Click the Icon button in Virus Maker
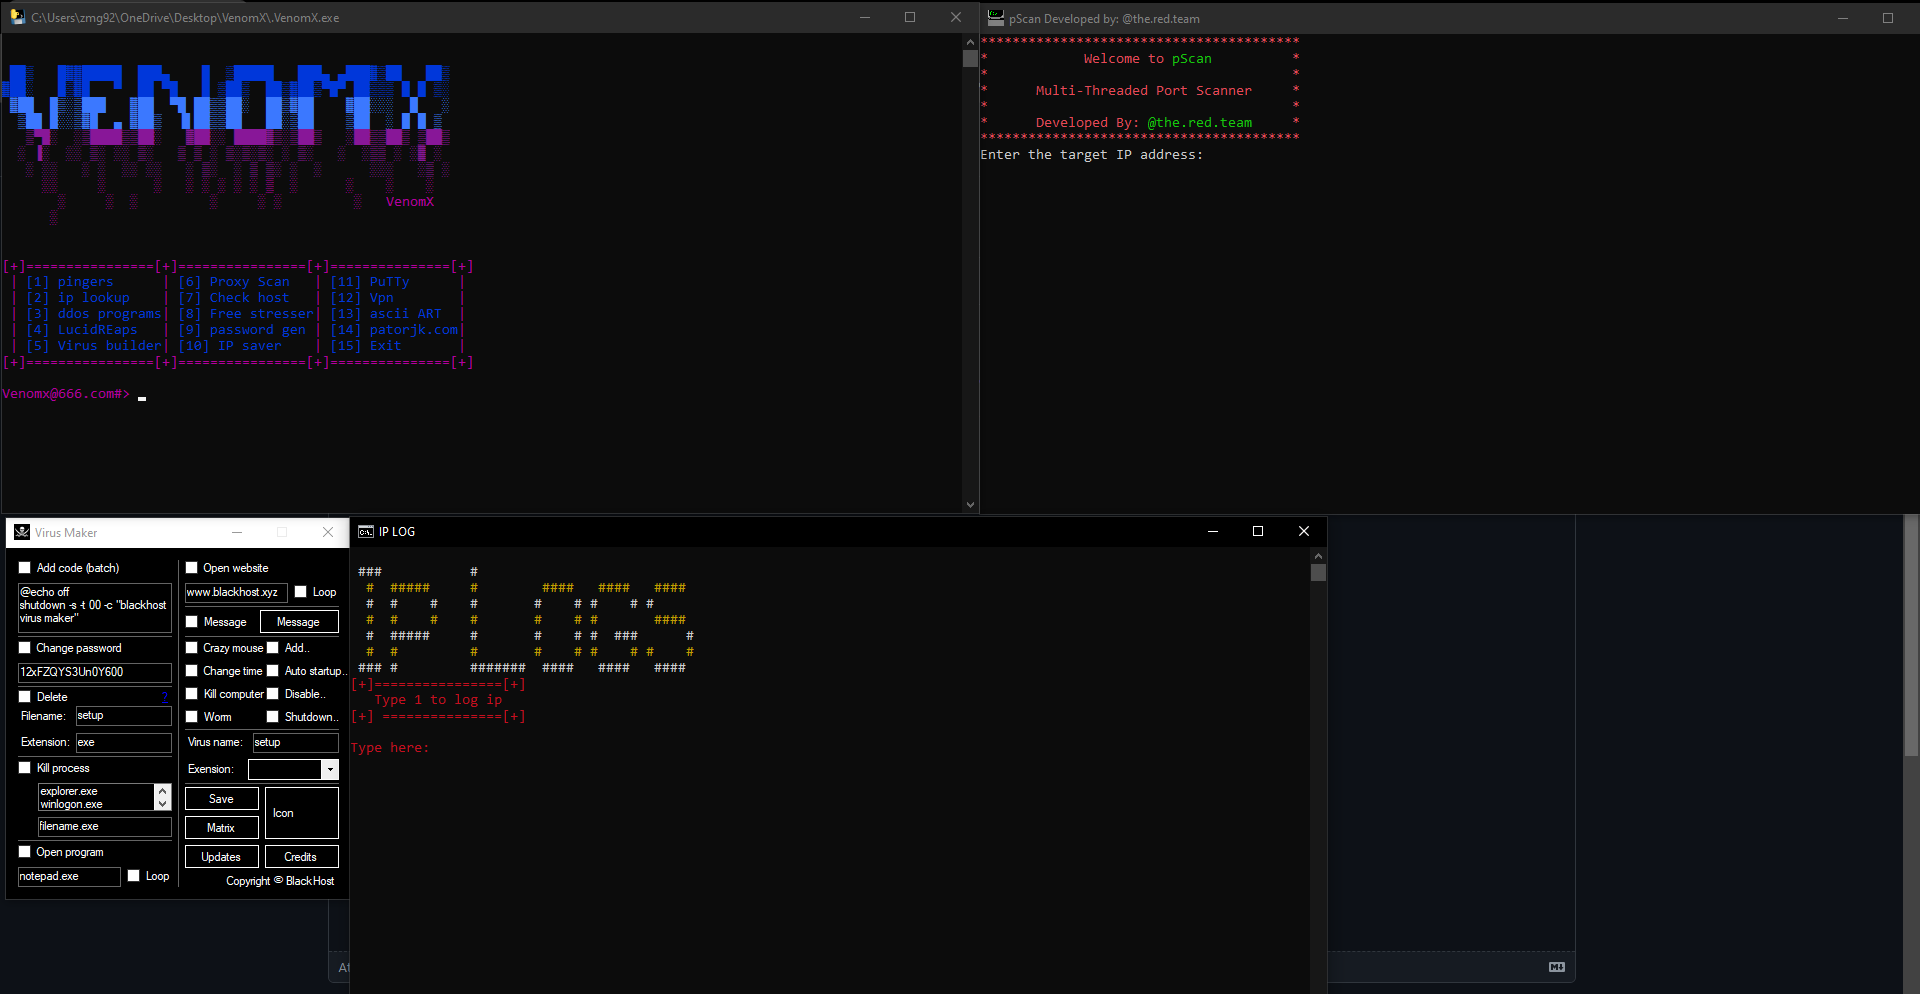The image size is (1920, 994). coord(301,812)
